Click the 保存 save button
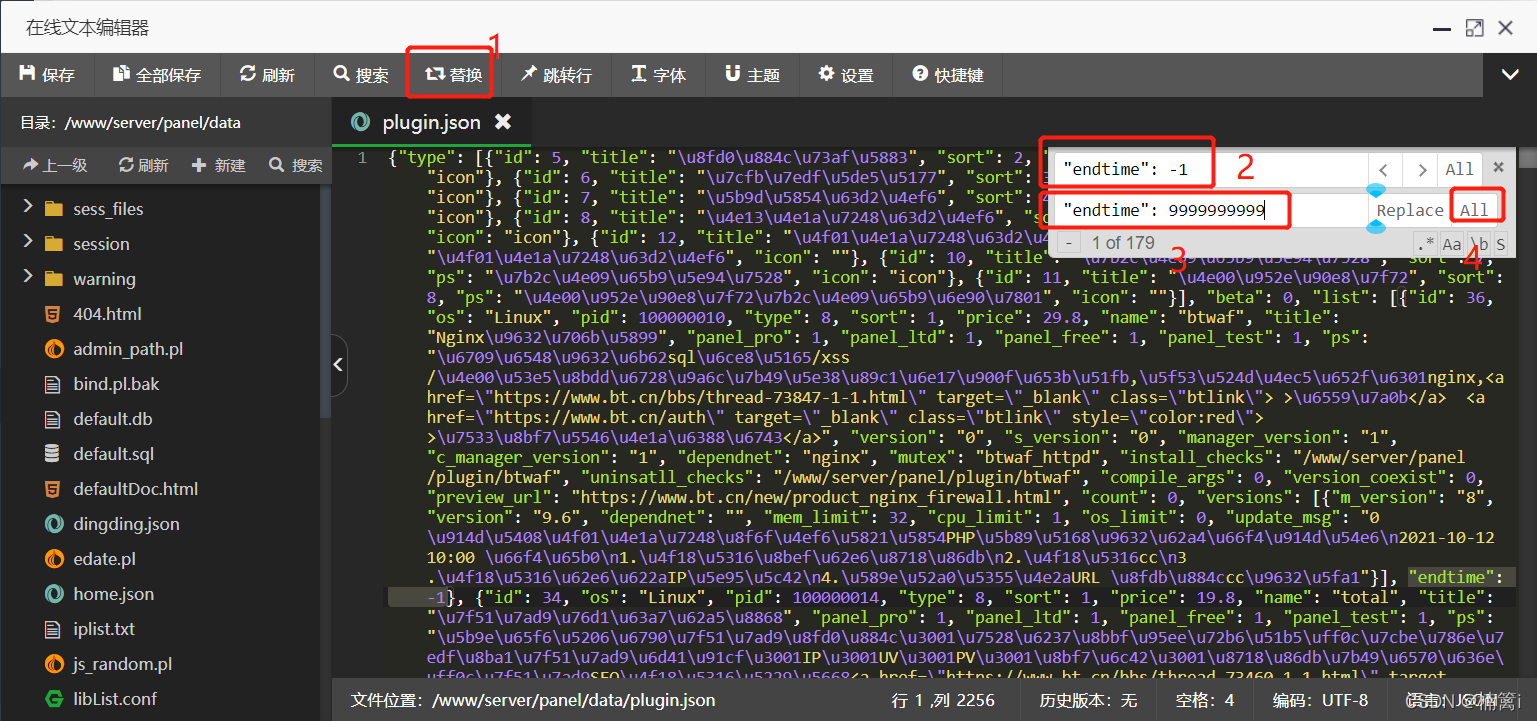 [47, 75]
